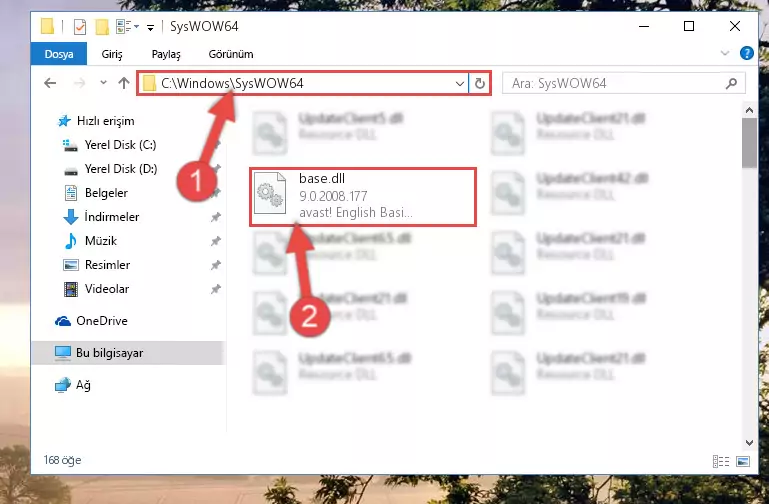Switch to the Giriş ribbon tab
The image size is (769, 504).
(x=112, y=54)
